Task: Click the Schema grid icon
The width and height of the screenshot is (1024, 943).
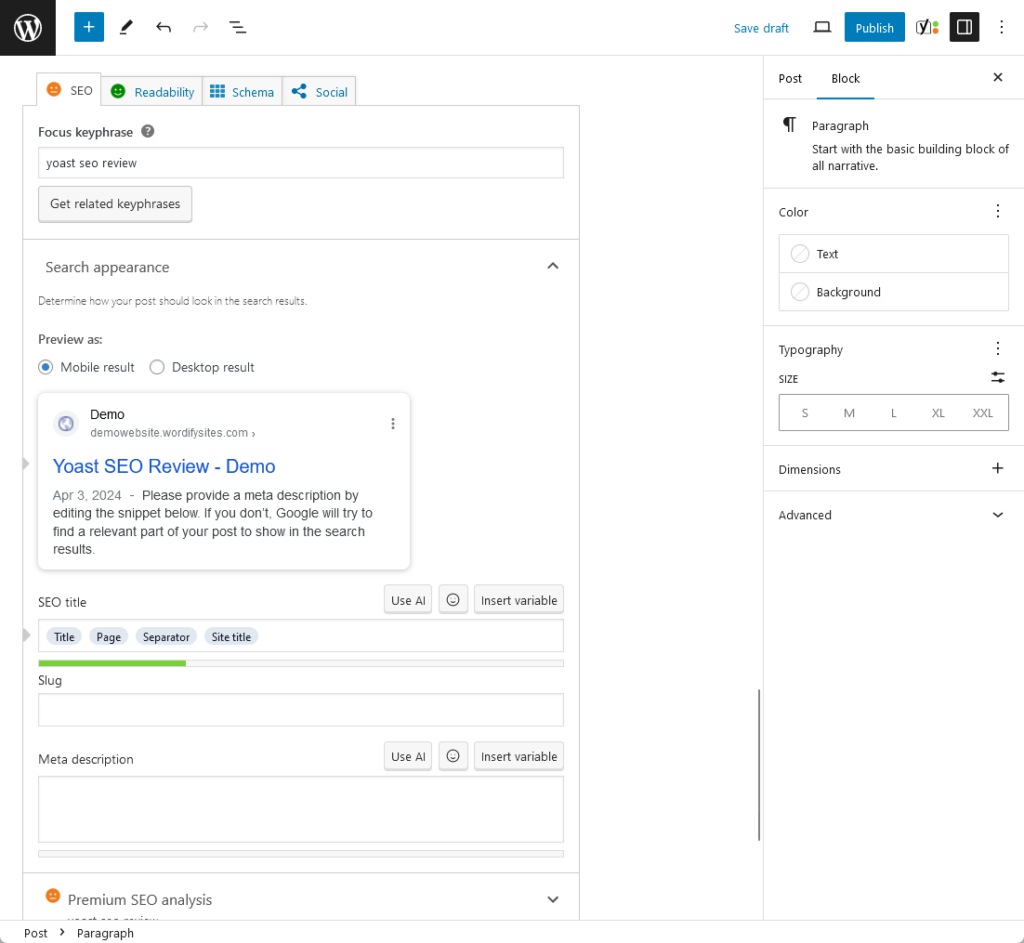Action: 217,91
